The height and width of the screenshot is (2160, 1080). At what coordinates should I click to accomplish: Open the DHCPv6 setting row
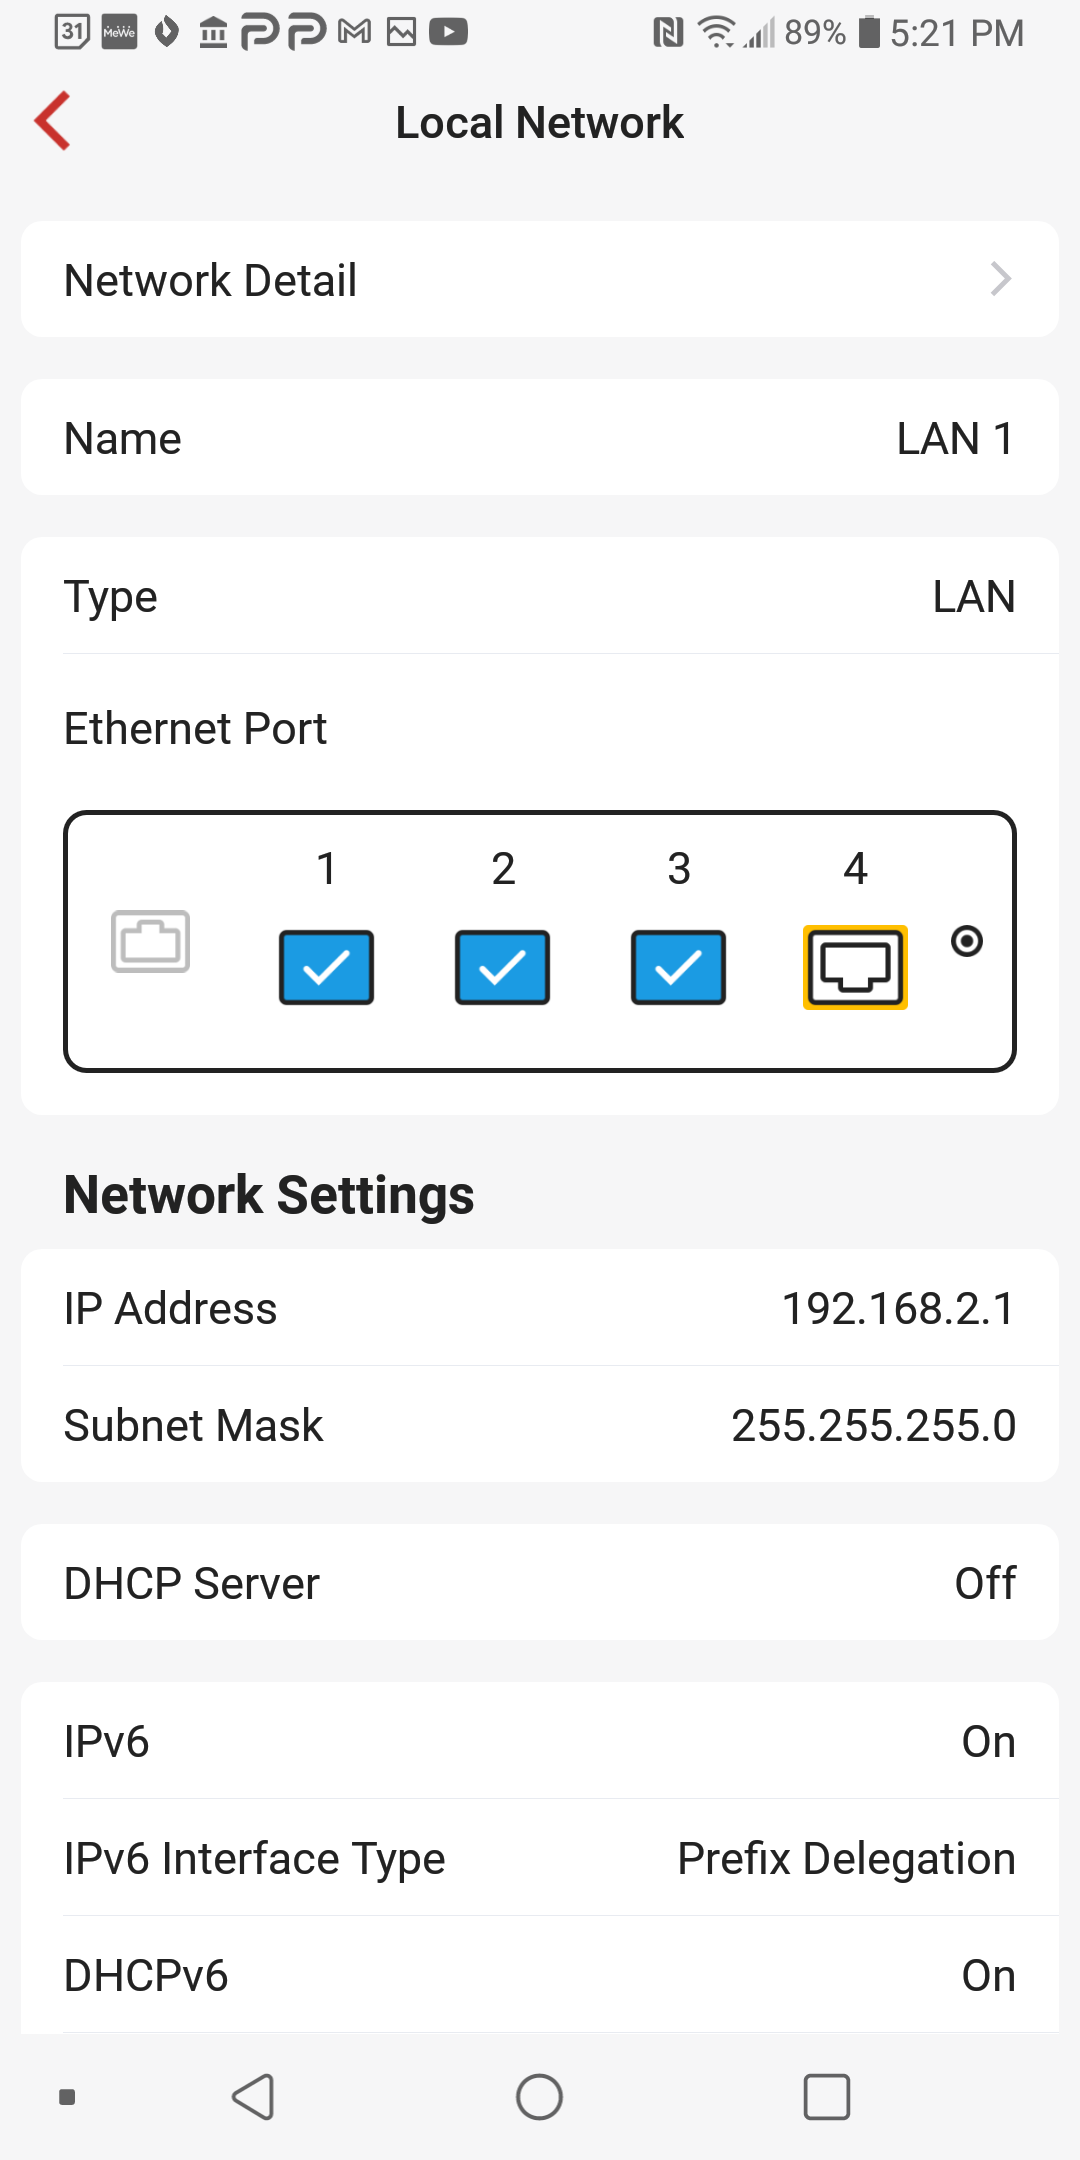[x=540, y=1976]
